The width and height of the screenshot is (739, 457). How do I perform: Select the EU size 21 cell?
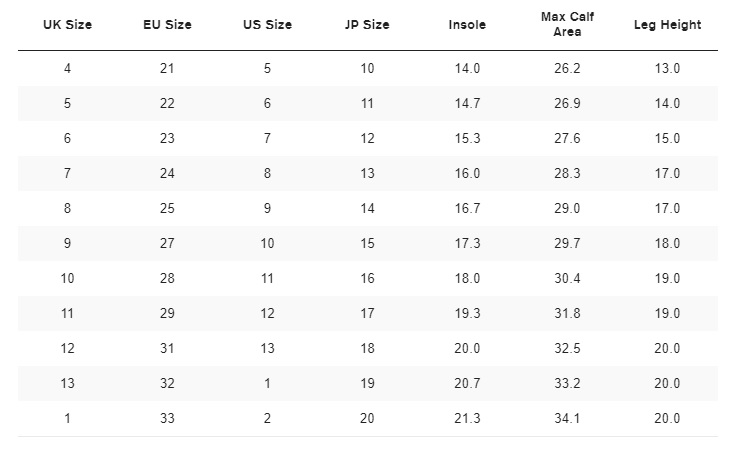click(x=167, y=68)
